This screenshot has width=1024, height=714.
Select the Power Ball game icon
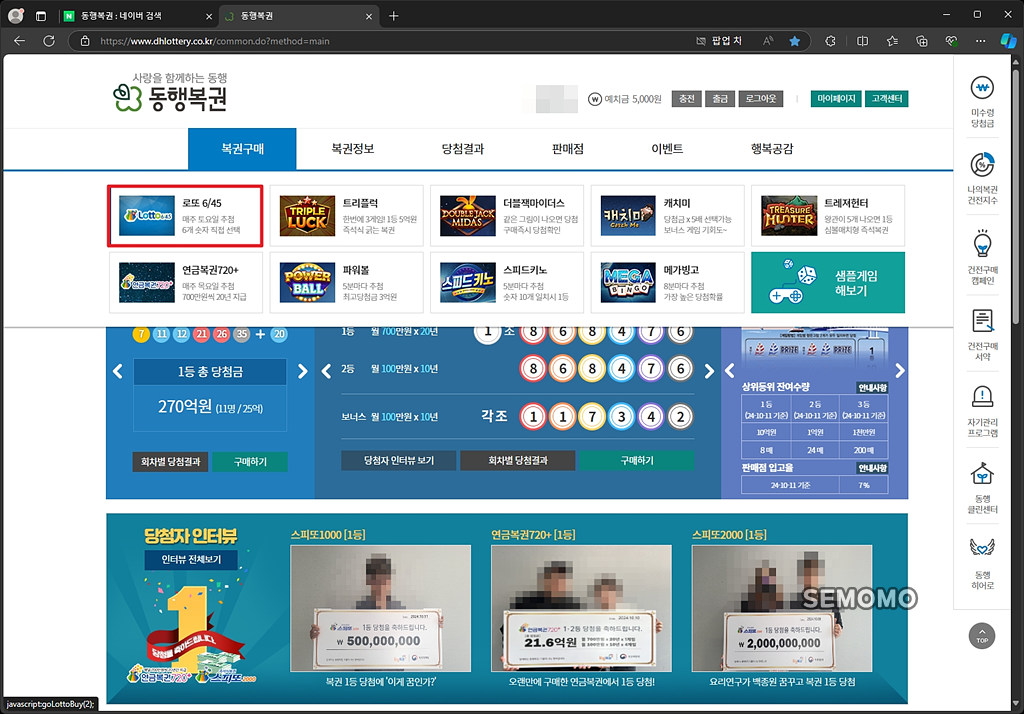coord(307,282)
